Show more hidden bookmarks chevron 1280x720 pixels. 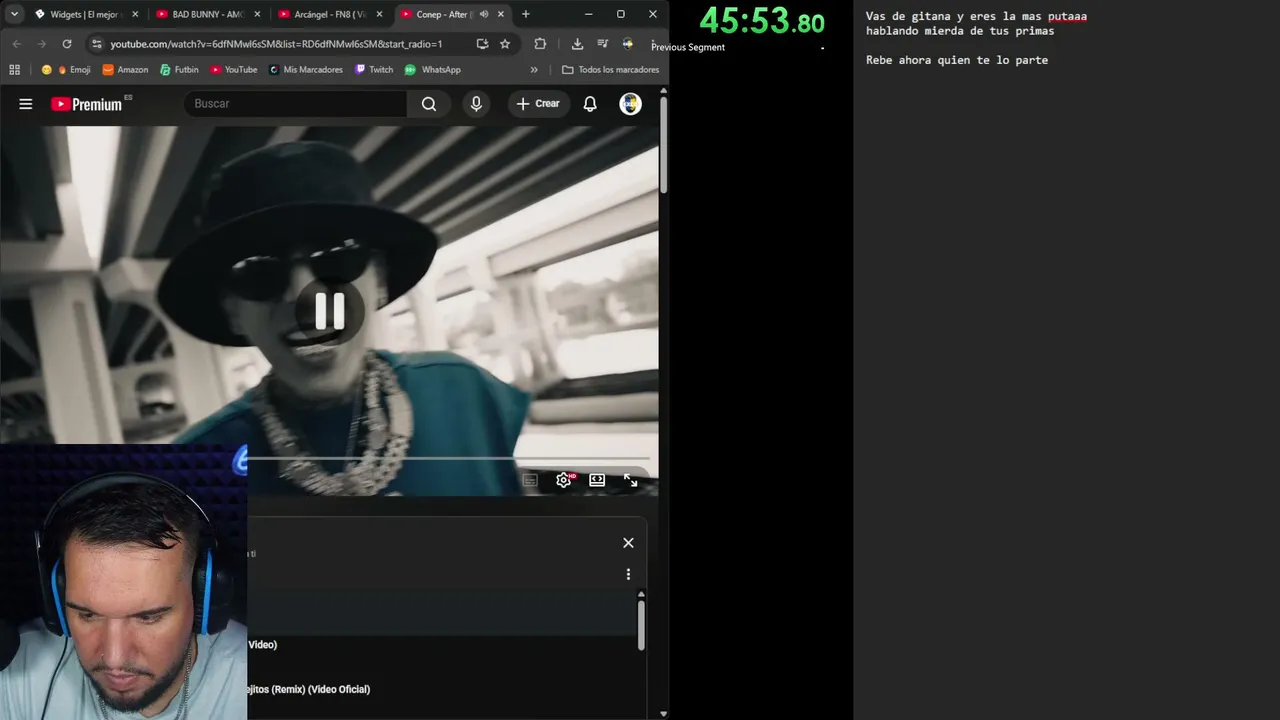534,70
